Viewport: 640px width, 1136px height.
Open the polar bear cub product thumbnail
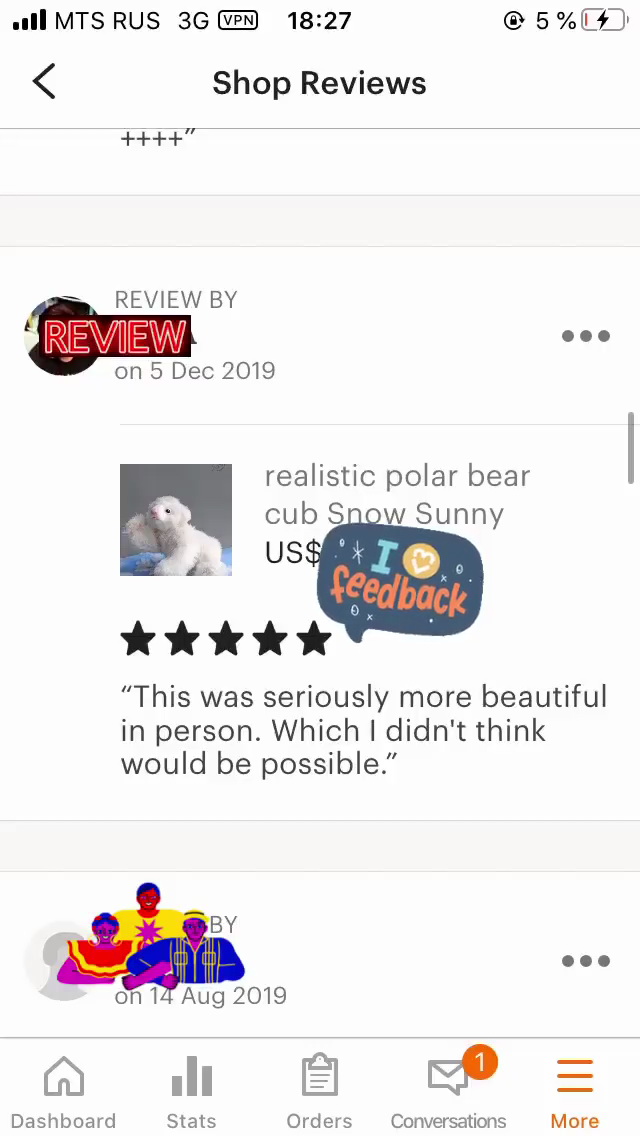tap(175, 519)
